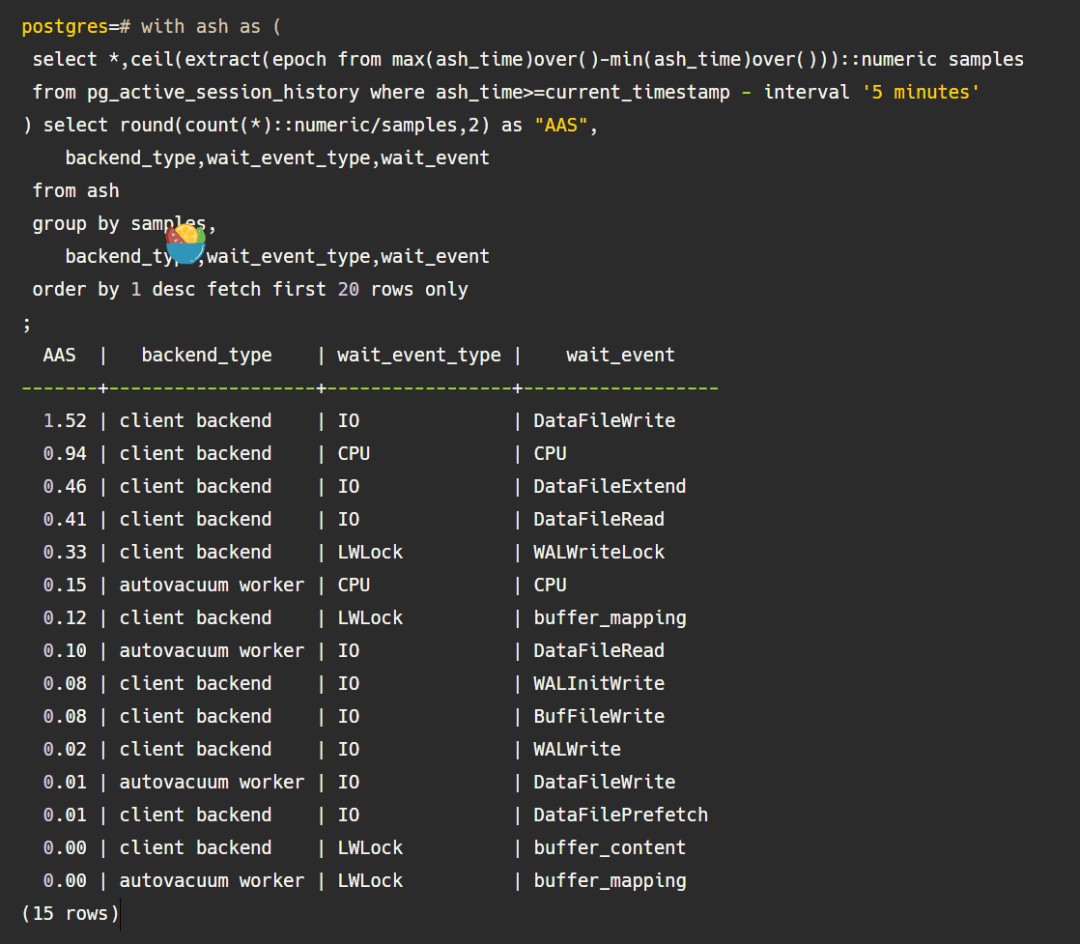Click the 1.52 AAS value

pyautogui.click(x=65, y=421)
